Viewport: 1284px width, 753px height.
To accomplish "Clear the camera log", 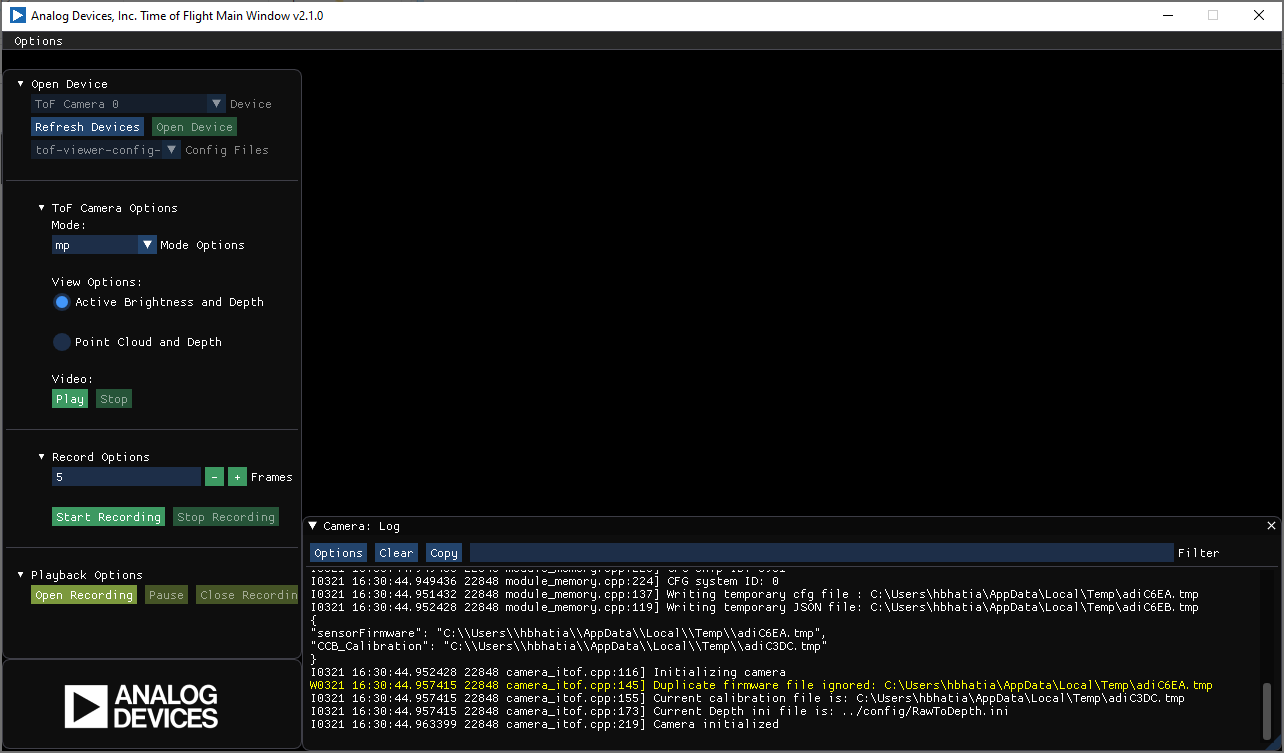I will tap(396, 553).
